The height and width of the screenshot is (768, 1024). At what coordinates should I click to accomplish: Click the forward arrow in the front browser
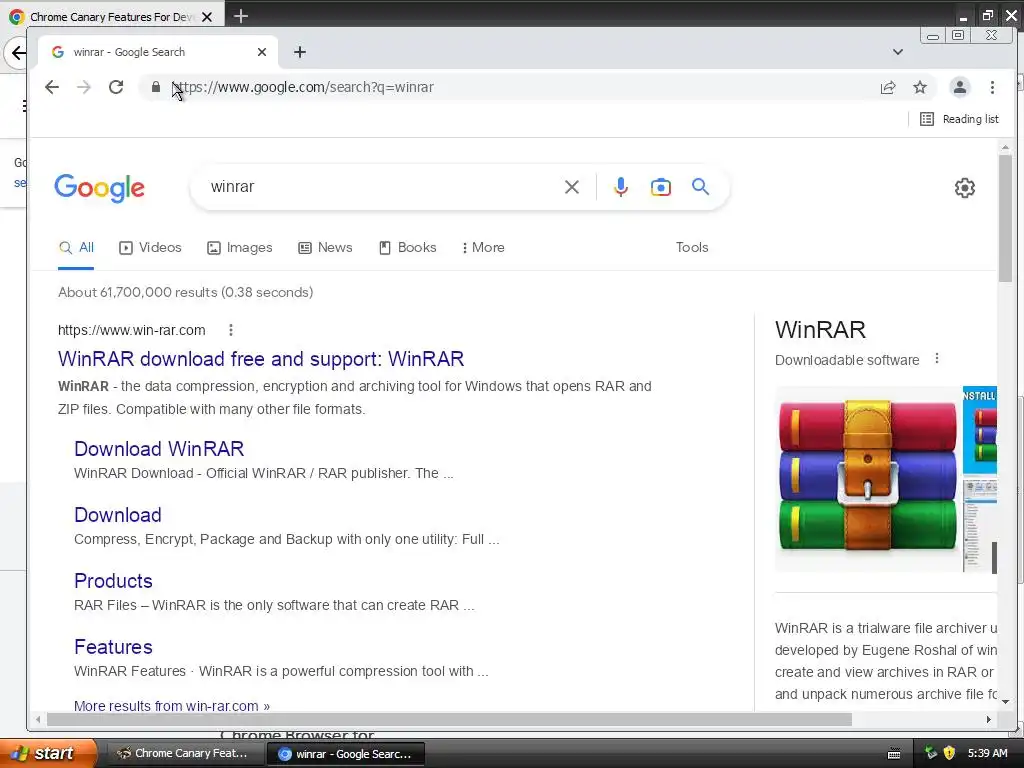(x=84, y=87)
